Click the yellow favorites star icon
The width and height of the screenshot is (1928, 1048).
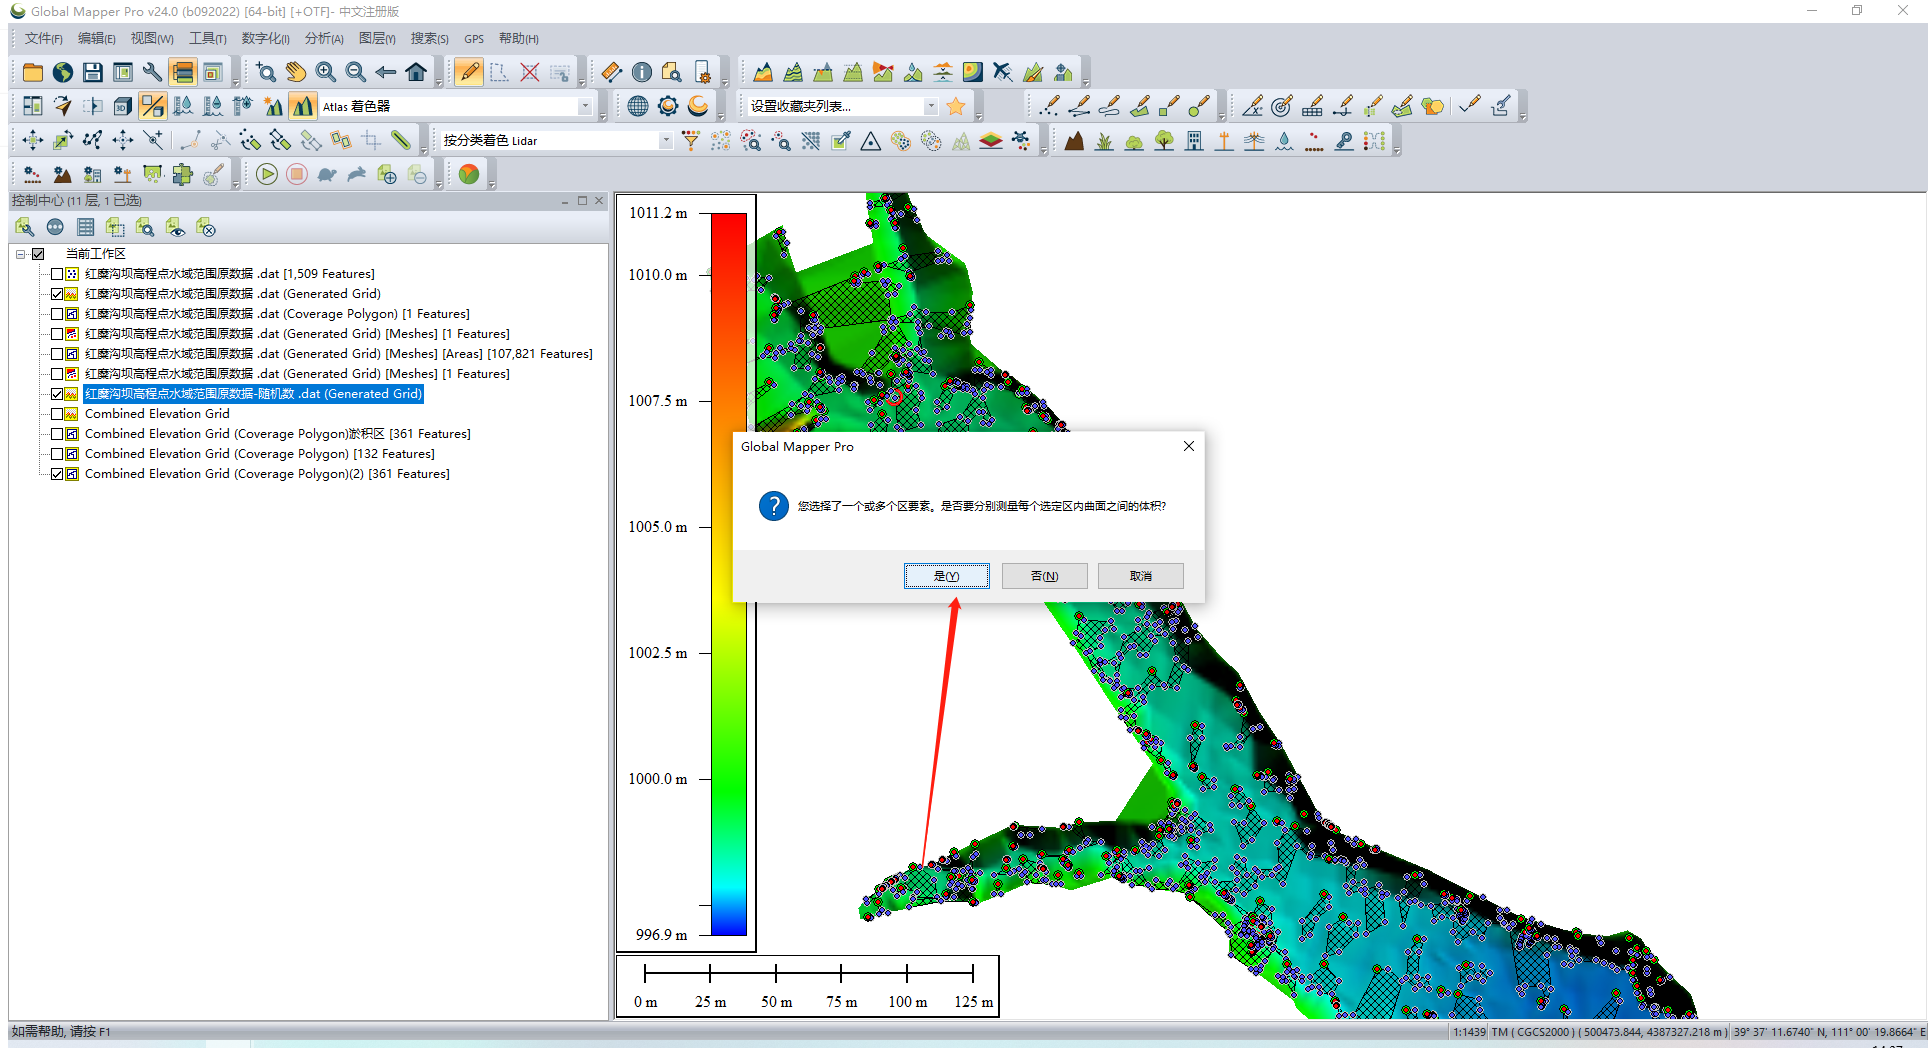point(956,106)
